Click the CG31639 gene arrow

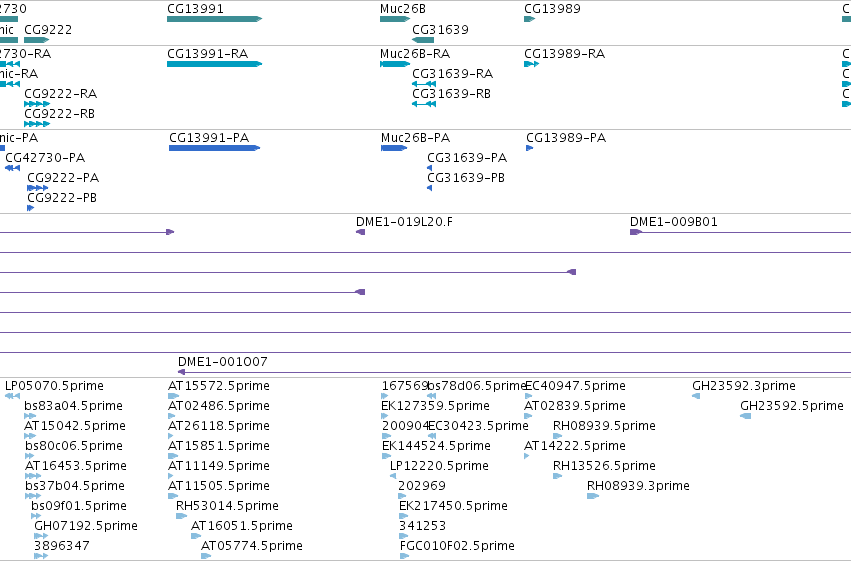coord(423,40)
